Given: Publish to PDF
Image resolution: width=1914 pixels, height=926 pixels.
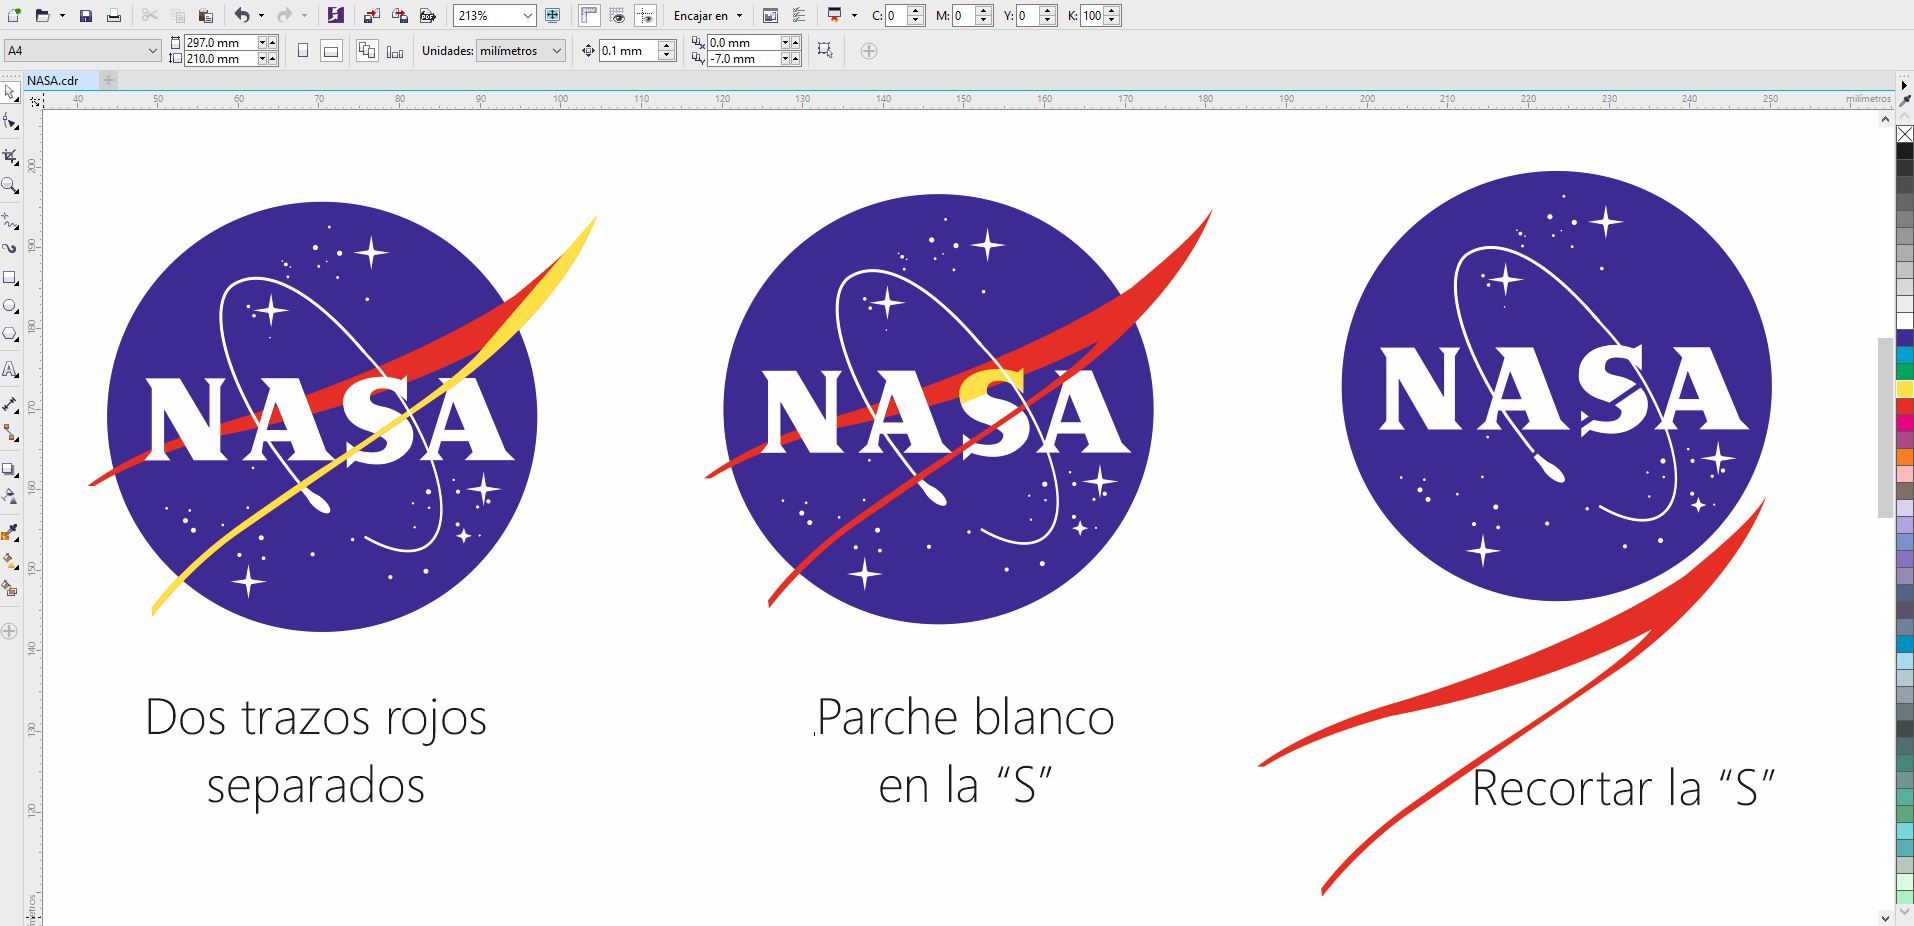Looking at the screenshot, I should [428, 15].
